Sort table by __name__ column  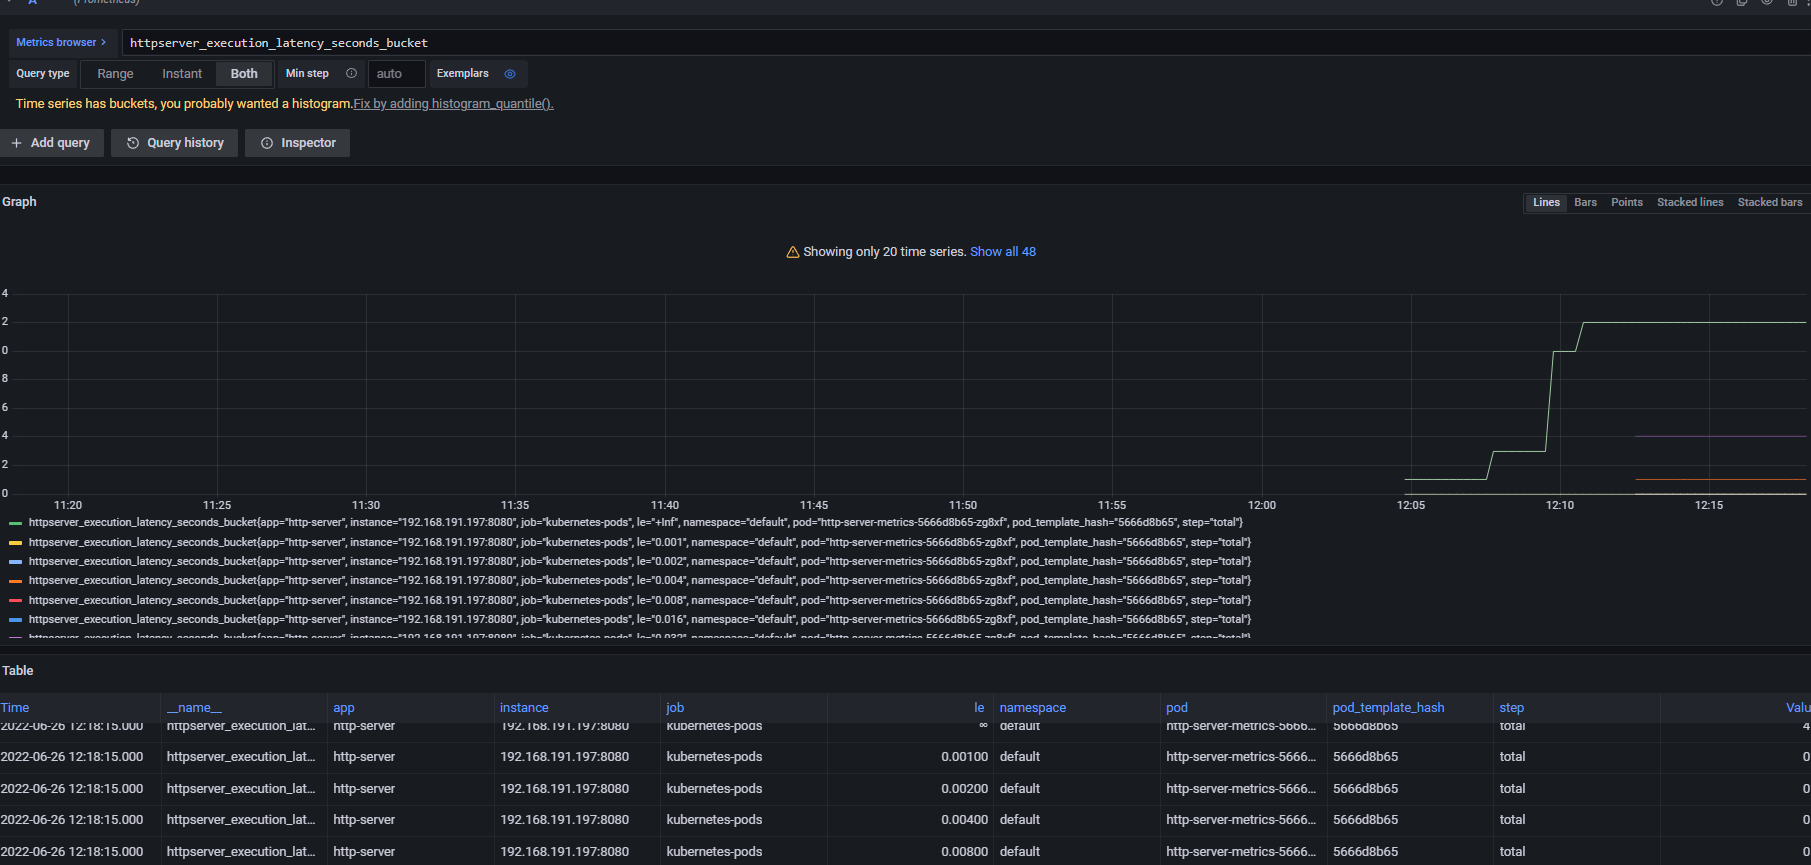[x=194, y=708]
